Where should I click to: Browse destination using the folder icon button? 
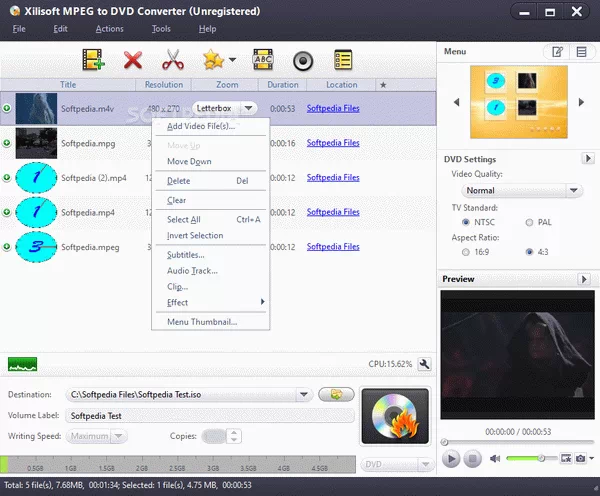pos(336,394)
